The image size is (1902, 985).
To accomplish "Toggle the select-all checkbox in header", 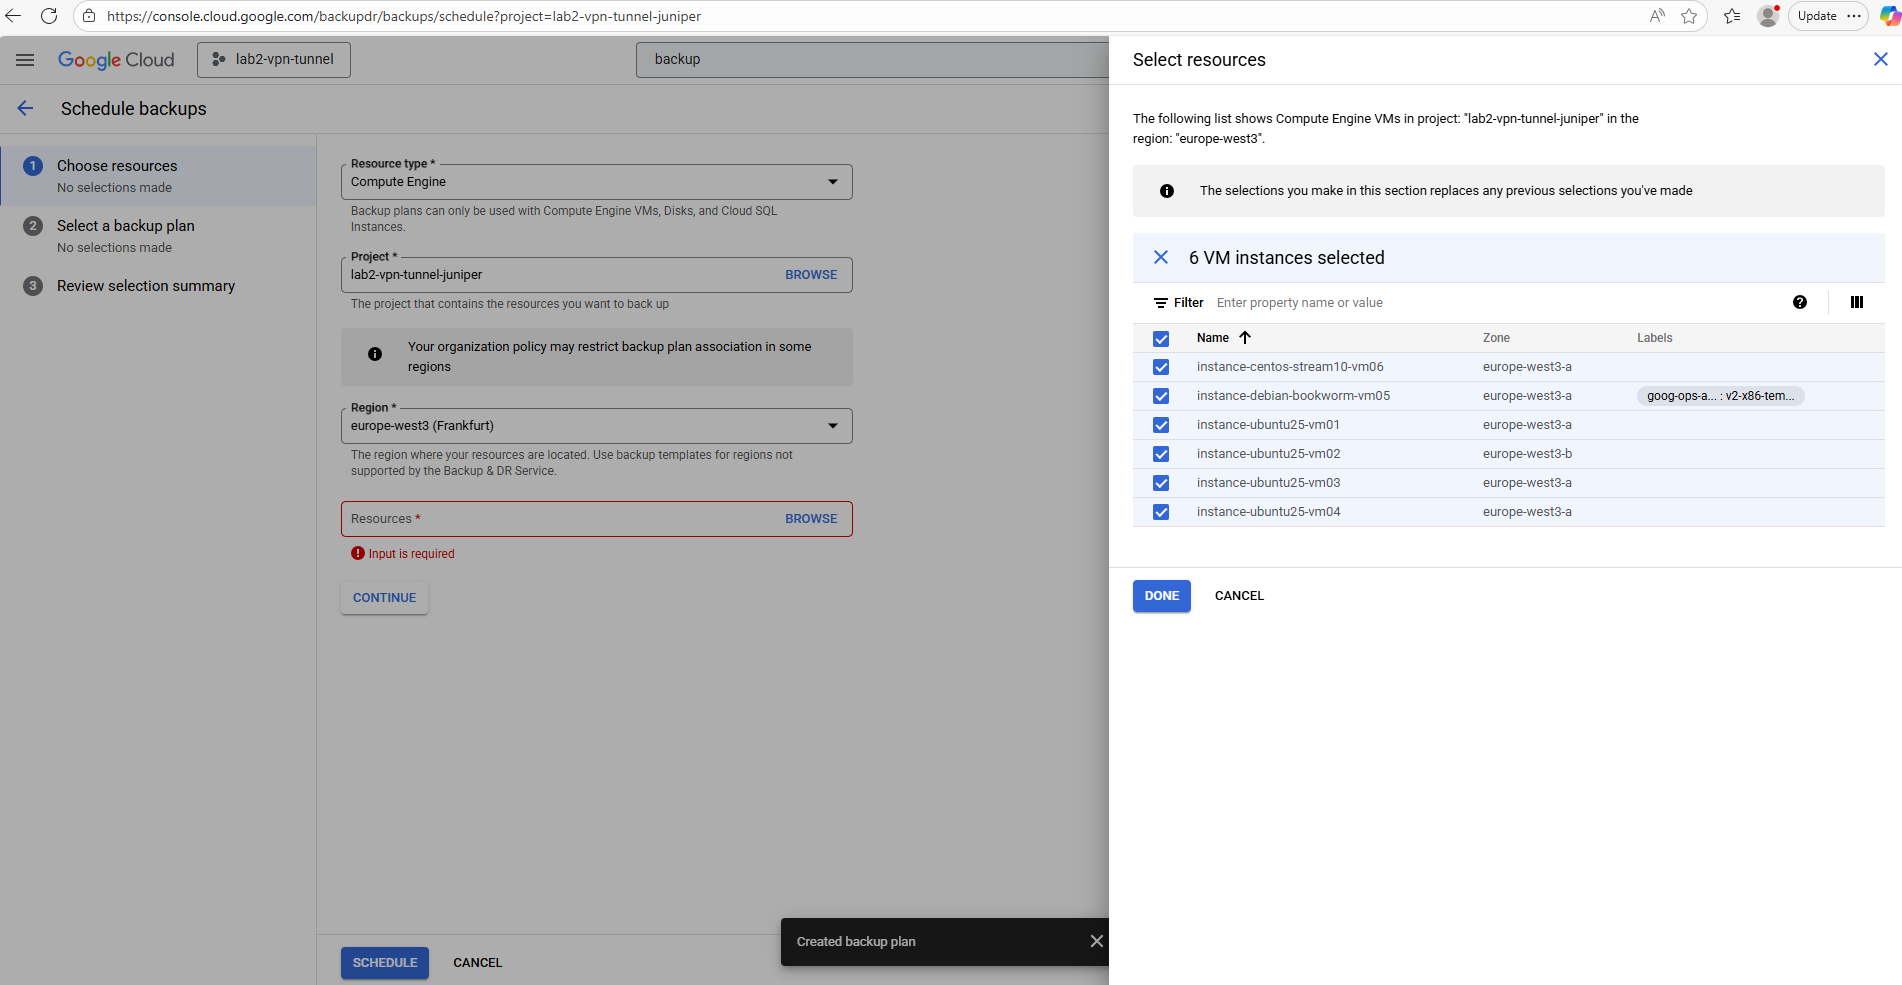I will (x=1161, y=339).
